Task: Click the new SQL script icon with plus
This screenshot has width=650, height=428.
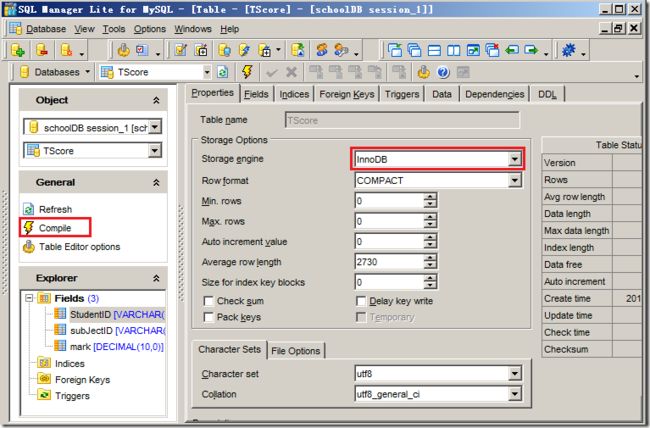Action: point(201,50)
